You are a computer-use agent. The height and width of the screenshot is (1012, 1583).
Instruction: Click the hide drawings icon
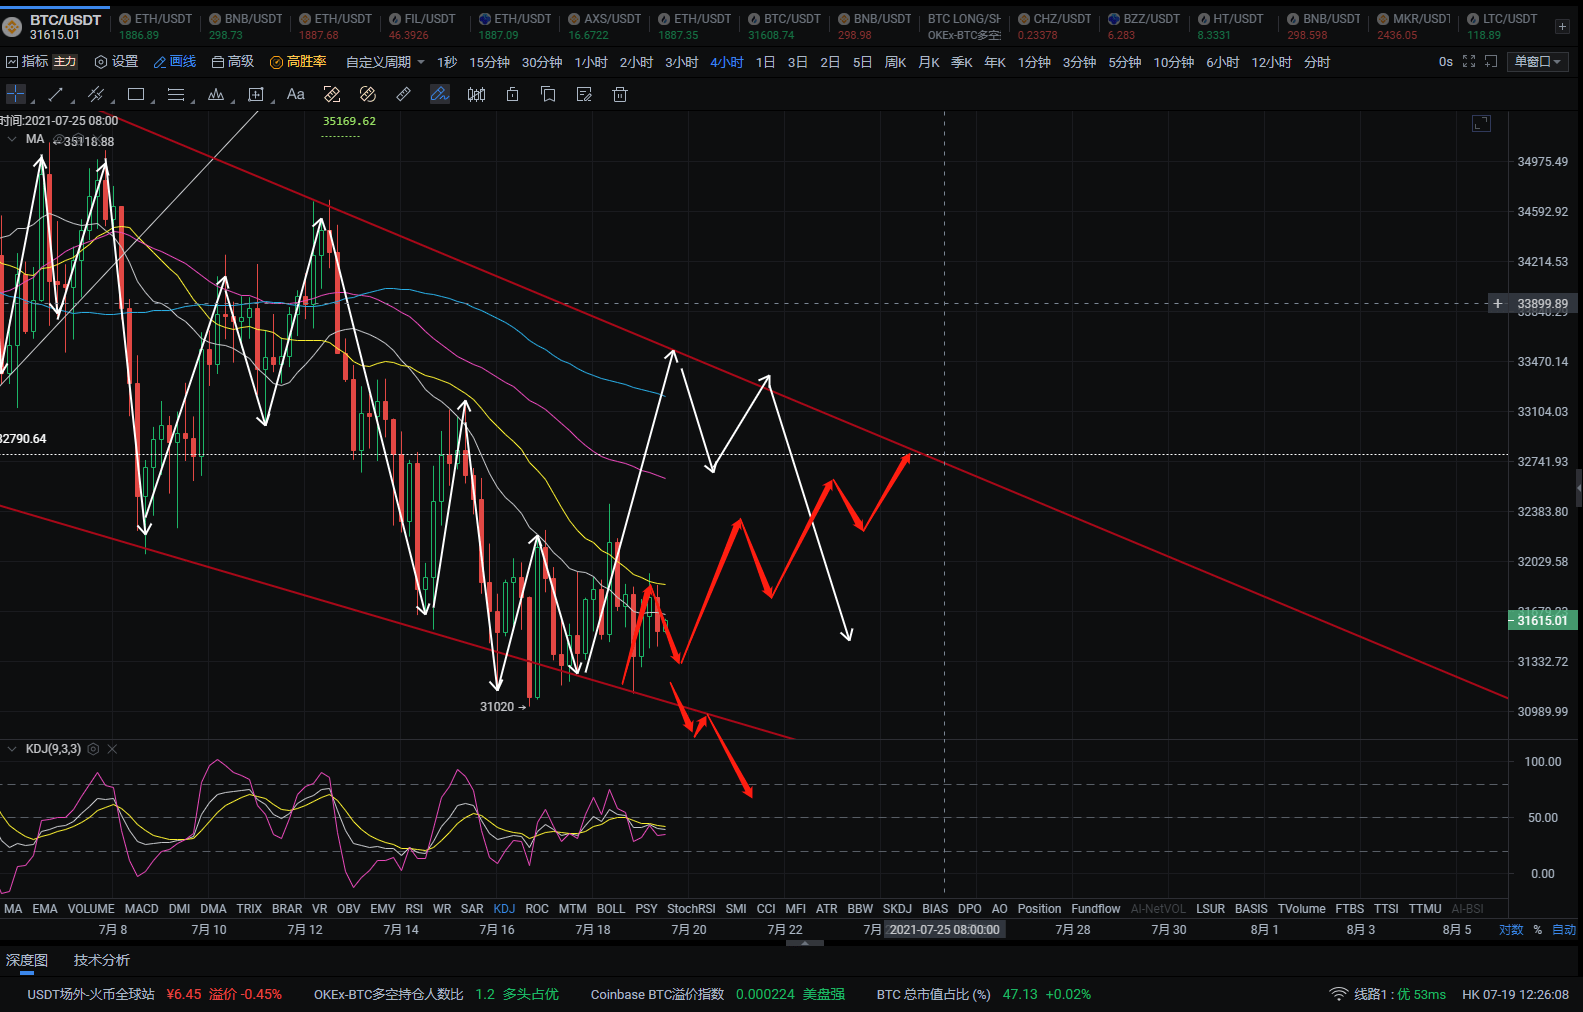coord(368,94)
